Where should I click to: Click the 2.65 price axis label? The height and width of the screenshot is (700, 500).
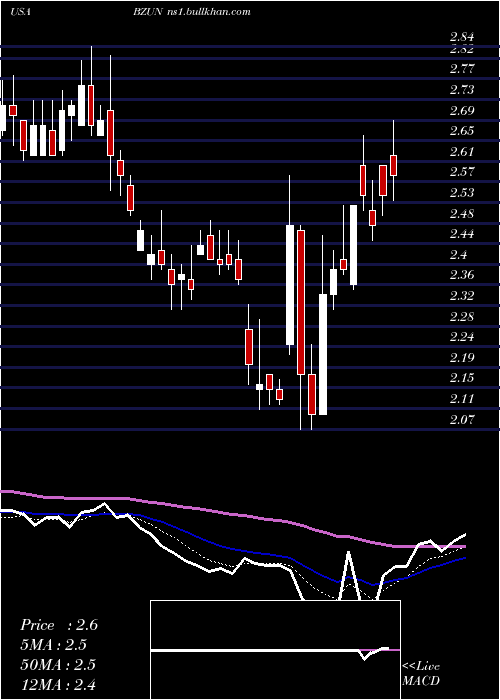pos(462,131)
